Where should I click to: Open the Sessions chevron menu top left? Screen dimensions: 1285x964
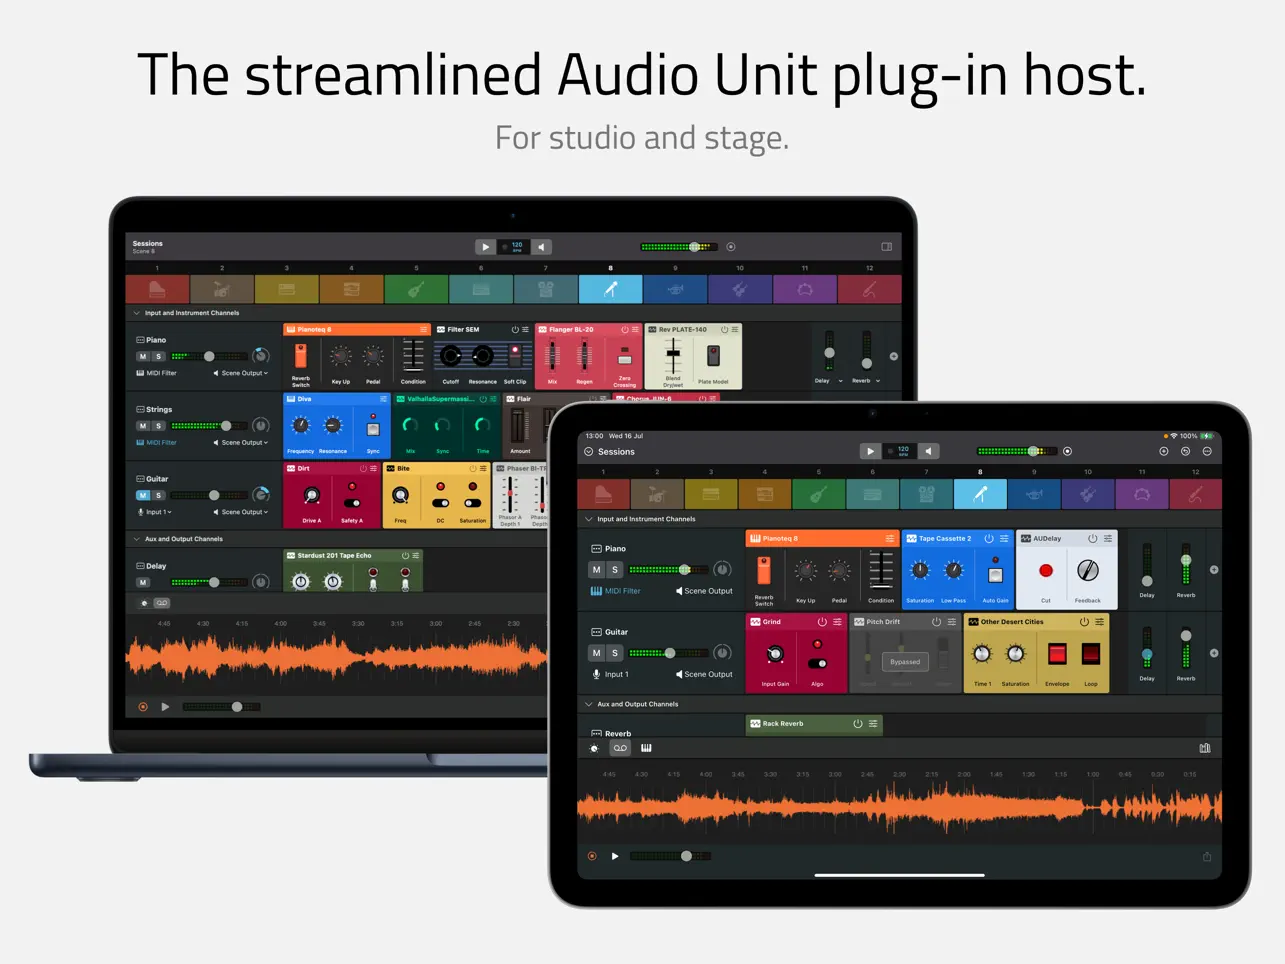588,451
